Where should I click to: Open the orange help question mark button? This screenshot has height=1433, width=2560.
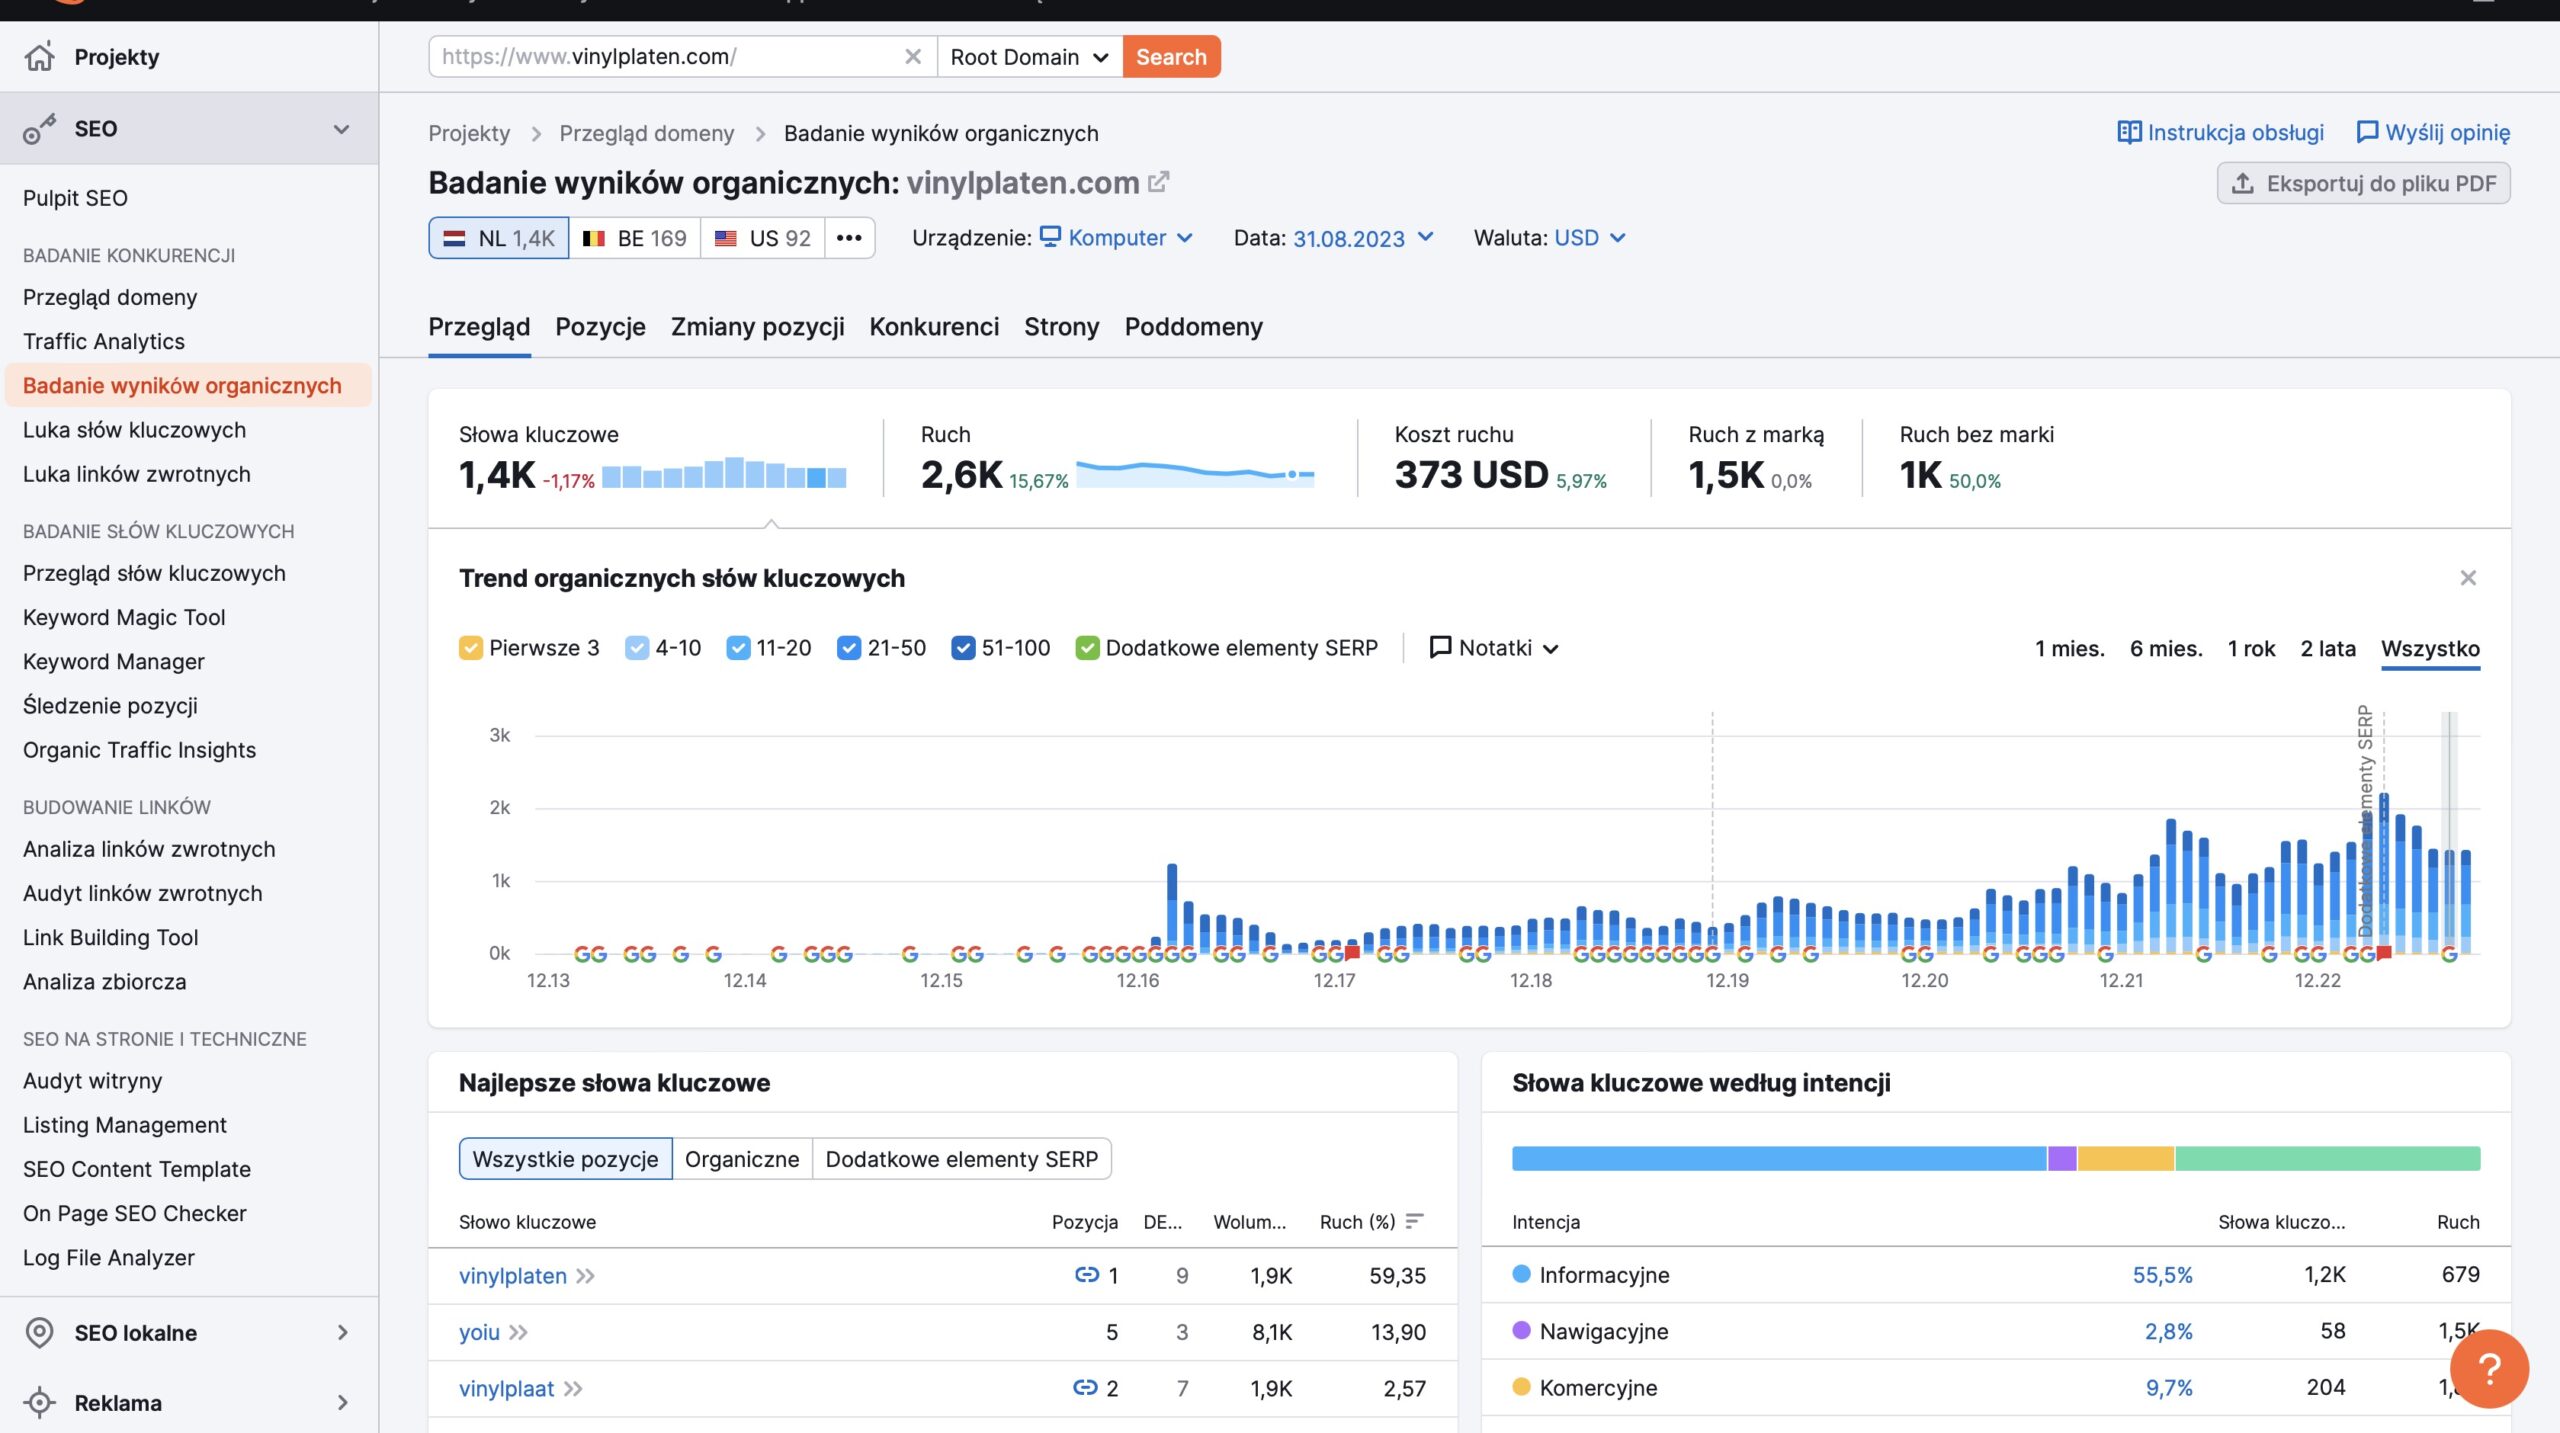[2490, 1369]
